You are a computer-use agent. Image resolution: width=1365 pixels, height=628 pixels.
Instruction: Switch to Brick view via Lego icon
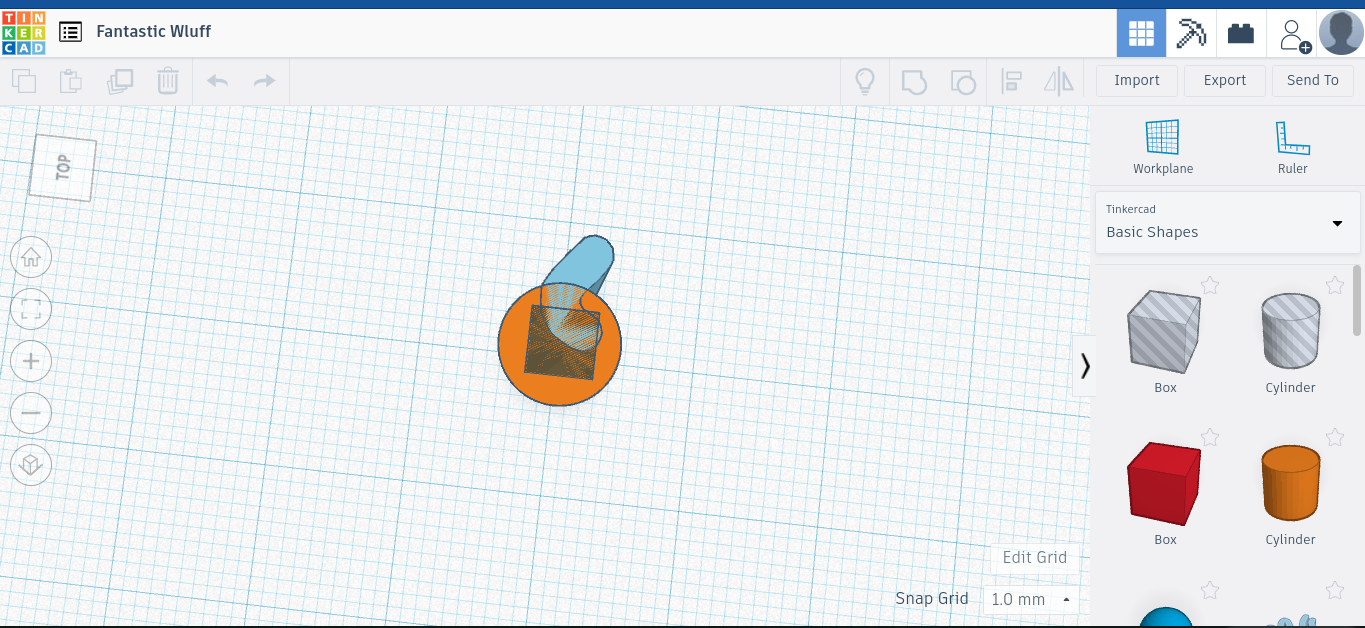click(x=1241, y=32)
